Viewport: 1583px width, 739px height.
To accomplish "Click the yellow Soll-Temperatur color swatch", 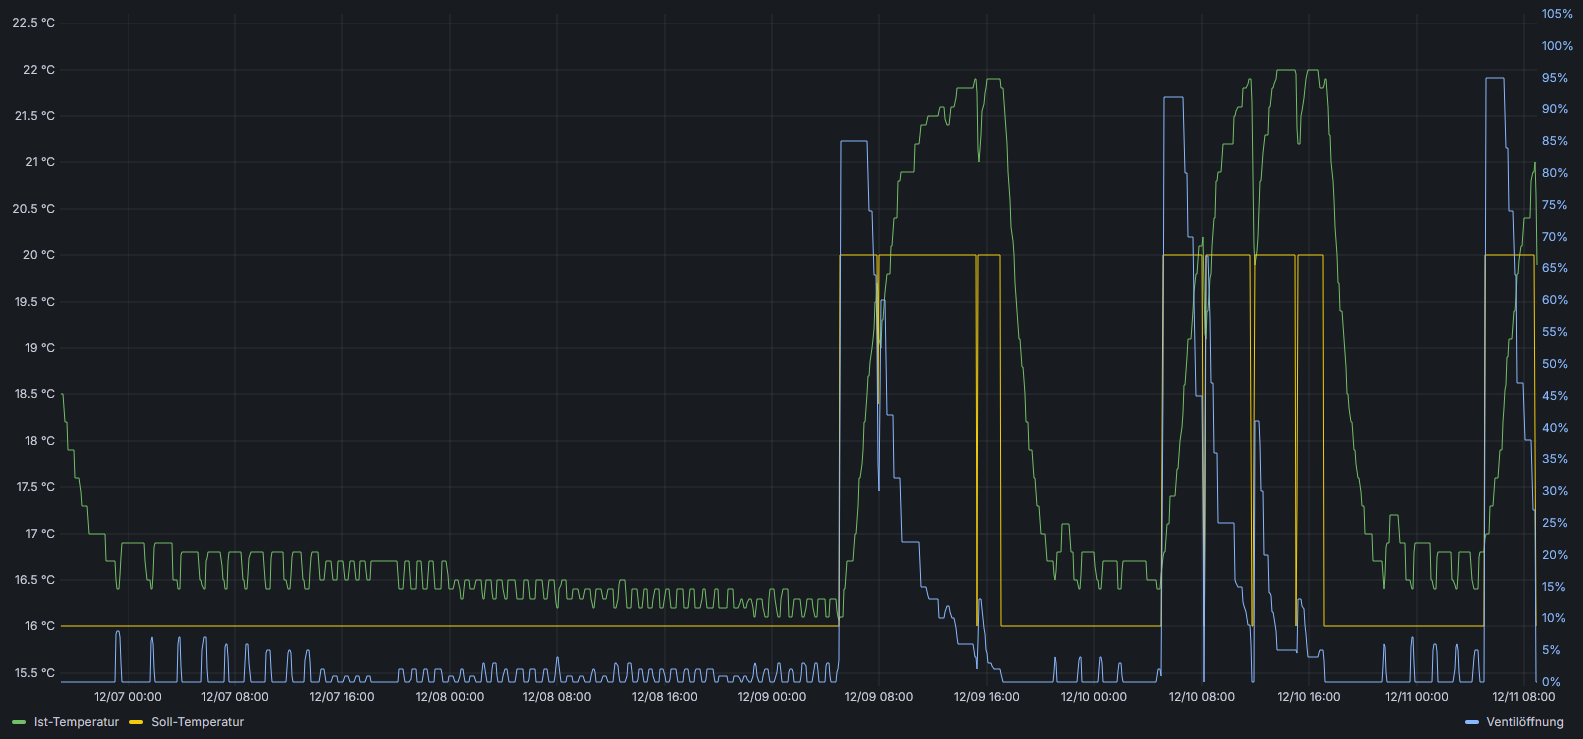I will pyautogui.click(x=137, y=722).
